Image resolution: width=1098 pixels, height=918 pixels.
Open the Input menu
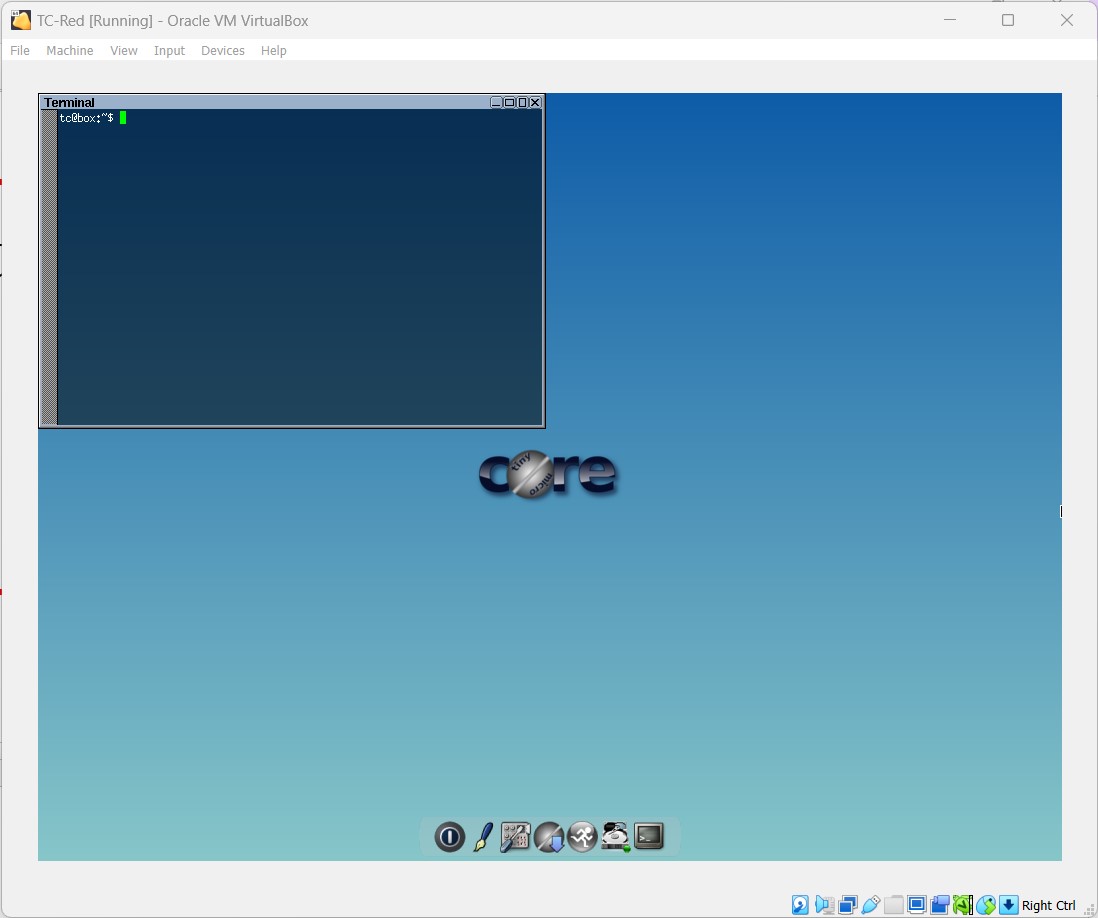point(169,50)
